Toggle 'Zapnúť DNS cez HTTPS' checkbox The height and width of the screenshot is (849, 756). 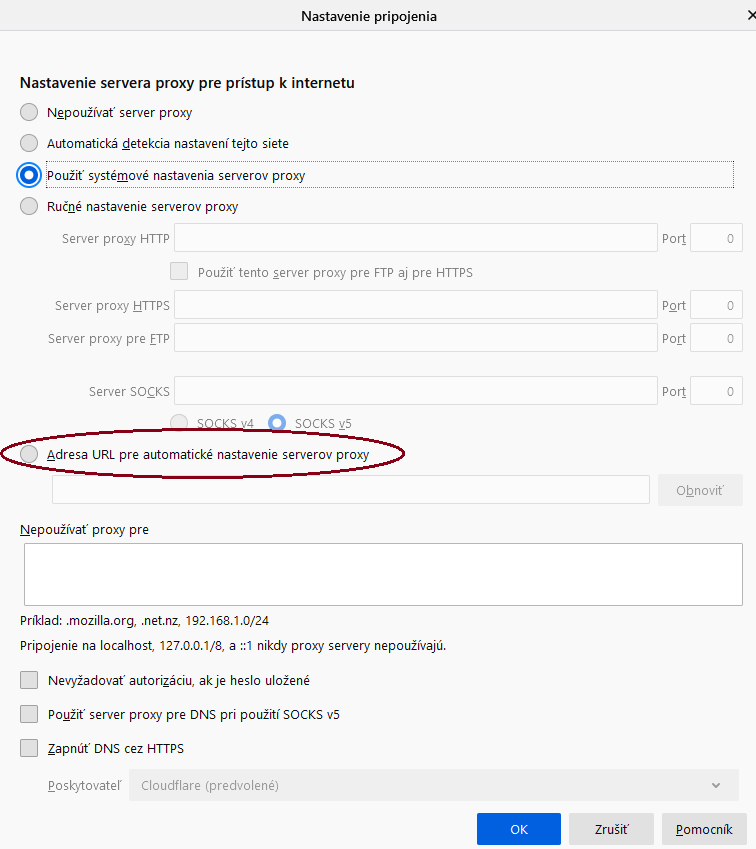pos(29,748)
